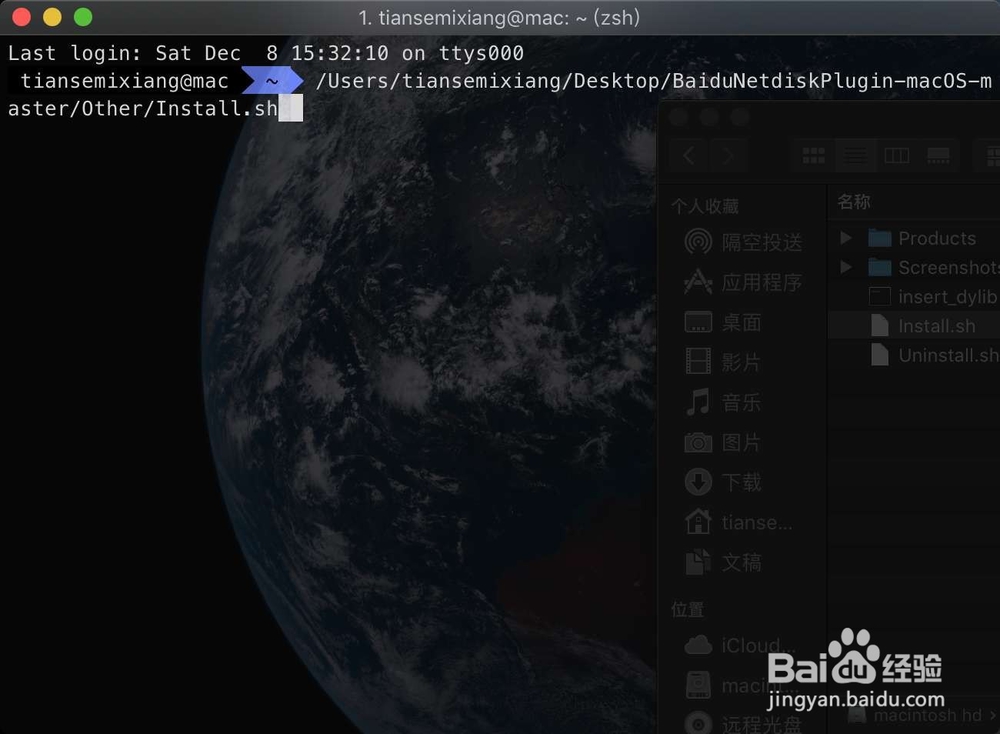Select Remote Disc (远程光盘) in sidebar

coord(743,724)
